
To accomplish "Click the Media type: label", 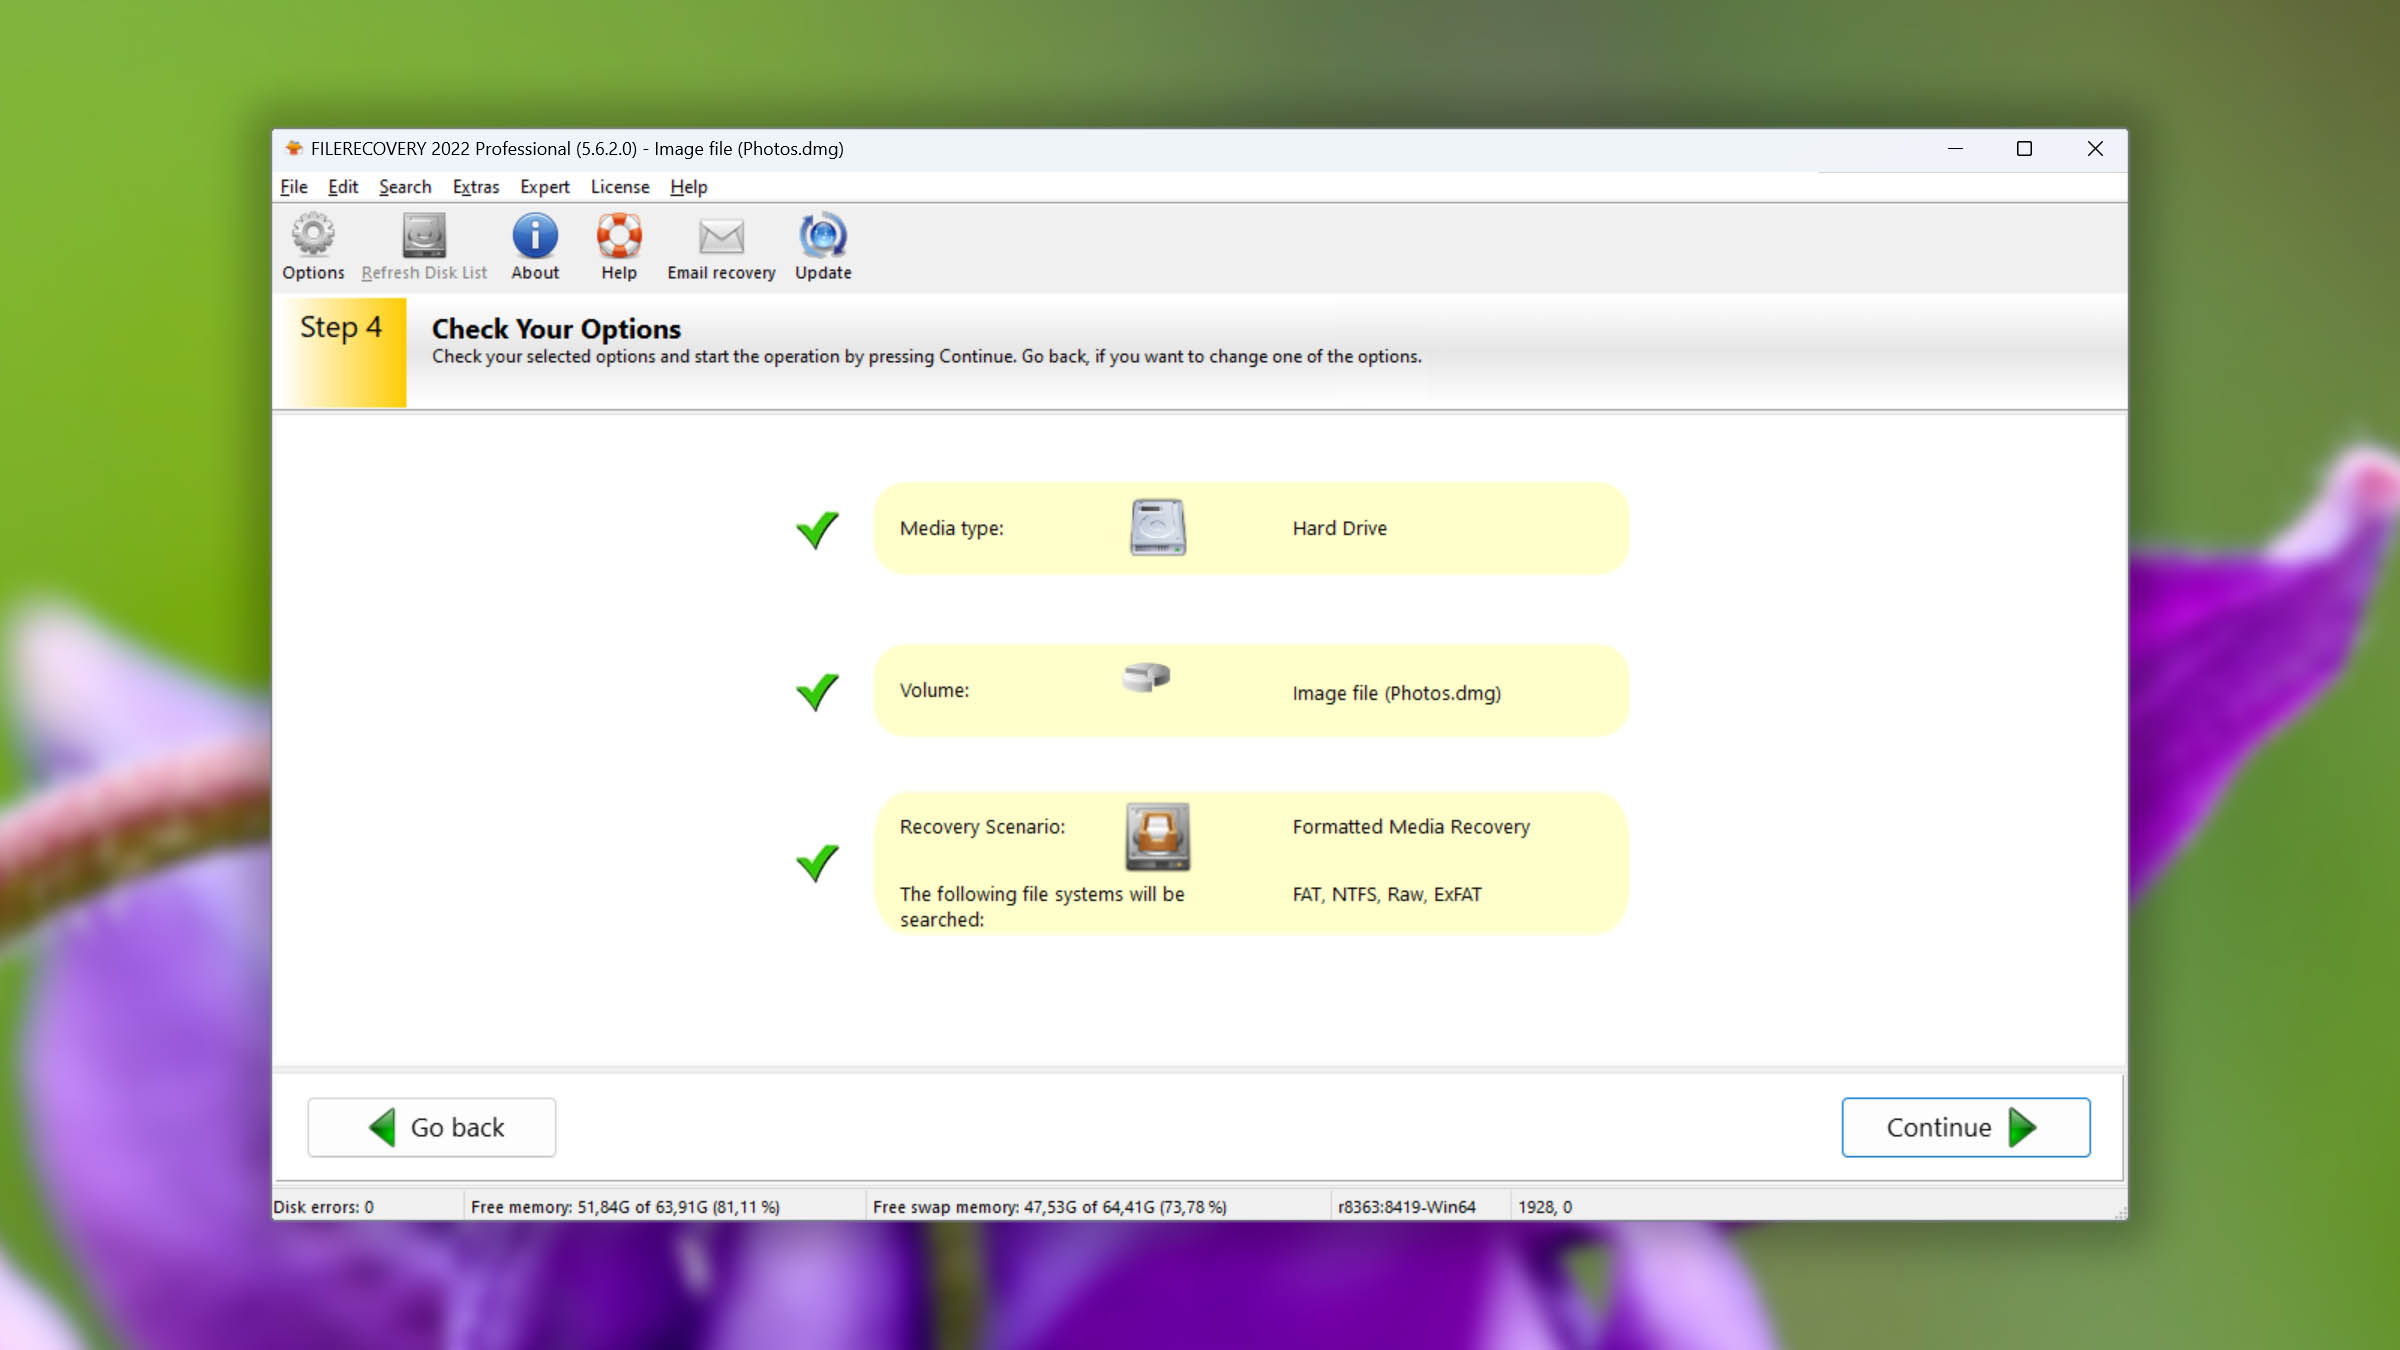I will click(x=952, y=528).
